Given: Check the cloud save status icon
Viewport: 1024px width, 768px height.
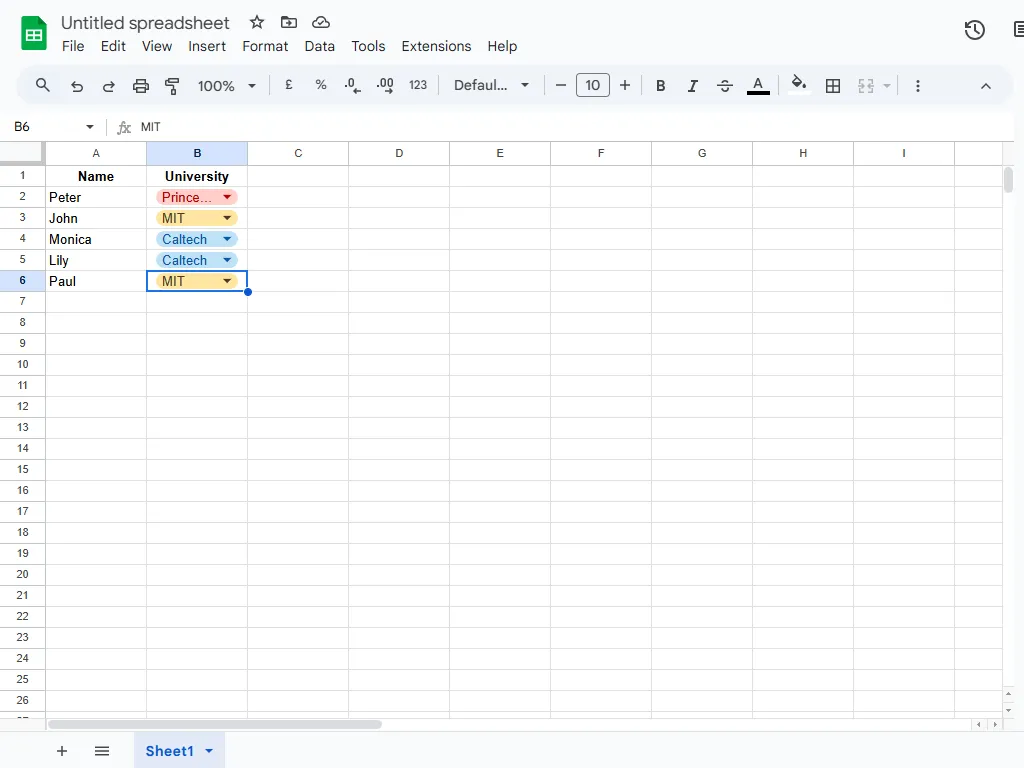Looking at the screenshot, I should 321,23.
